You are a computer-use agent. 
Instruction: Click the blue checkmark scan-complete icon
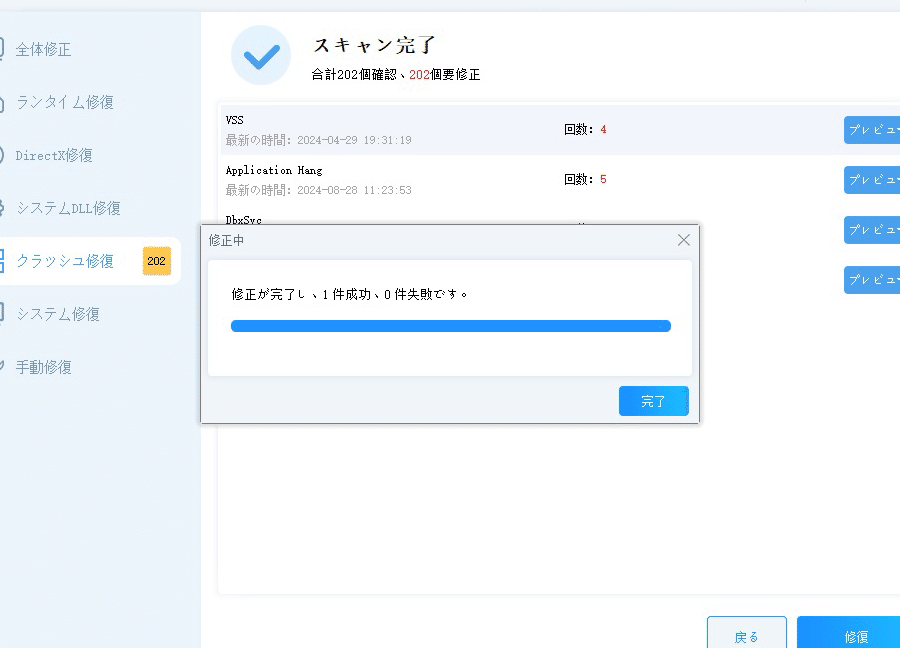(261, 55)
